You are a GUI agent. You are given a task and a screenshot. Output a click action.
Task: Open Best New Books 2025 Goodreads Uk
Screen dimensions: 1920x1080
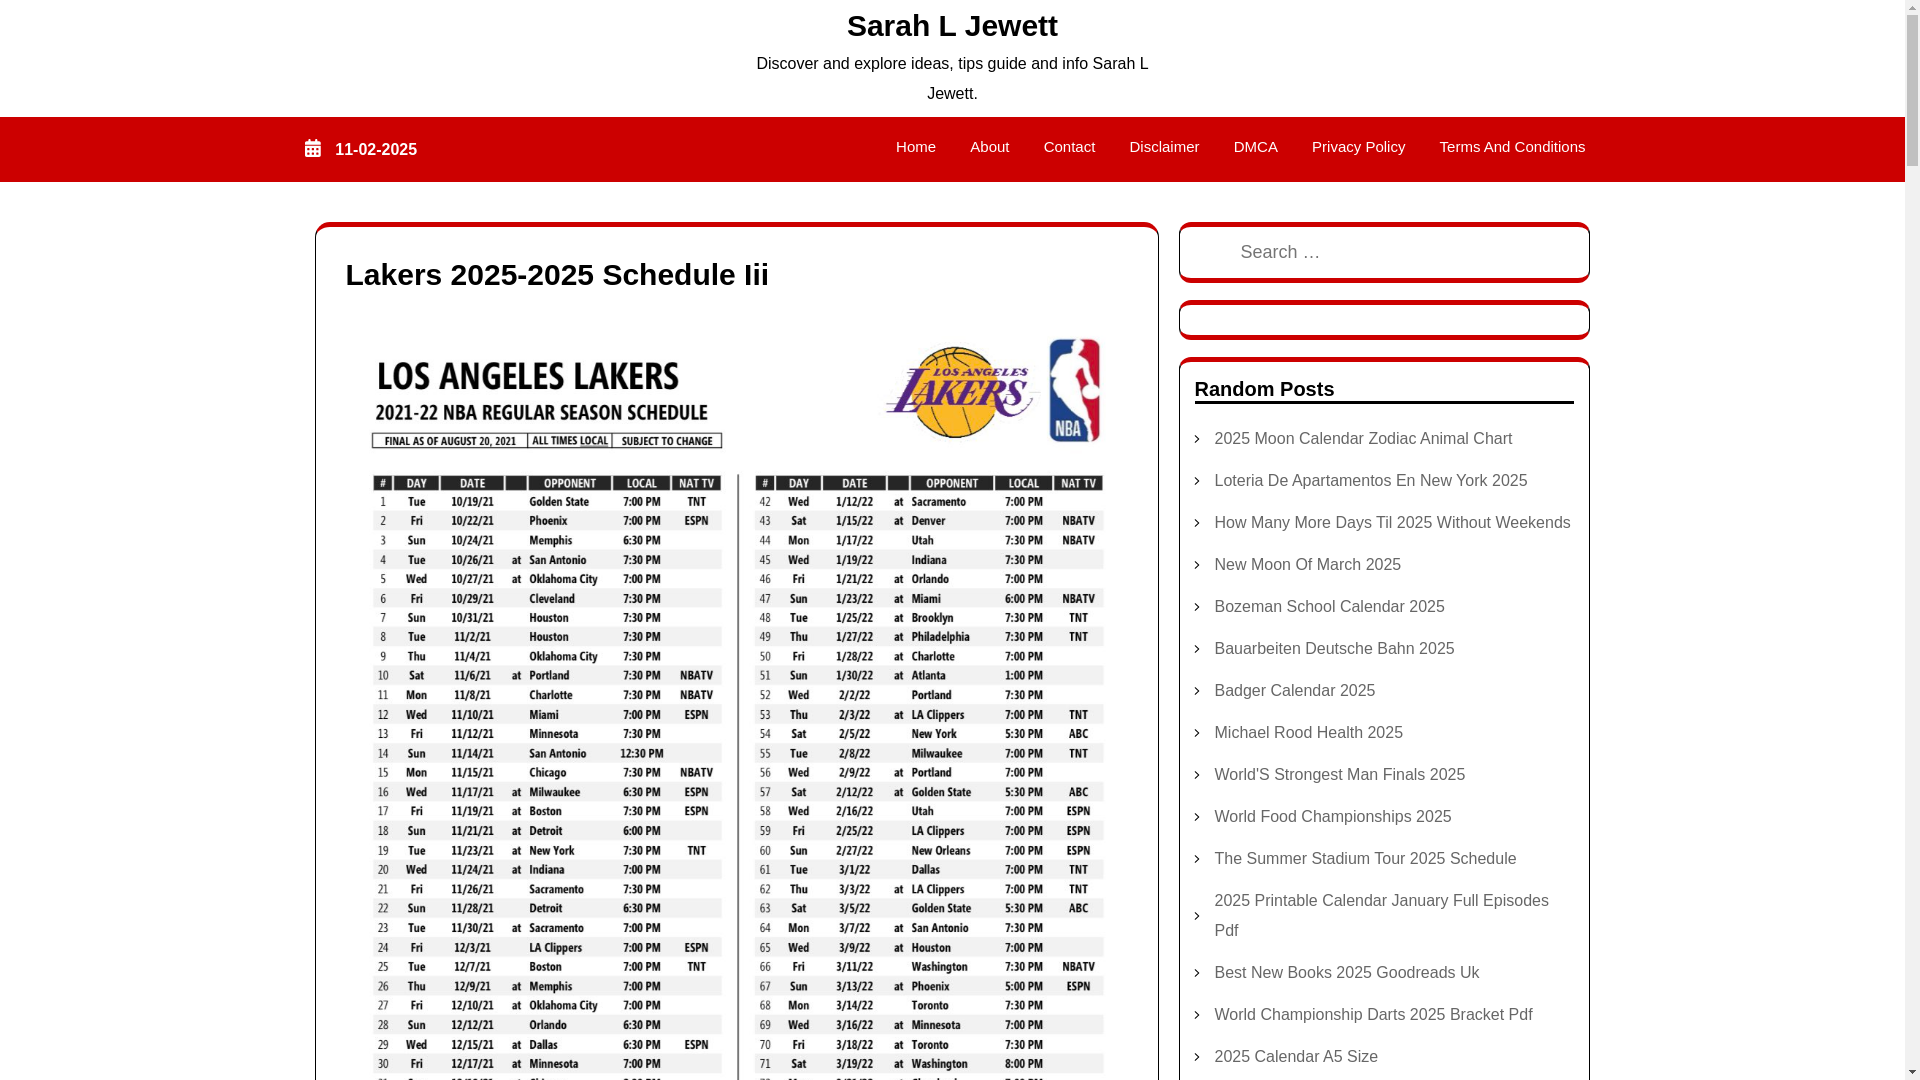pos(1346,973)
